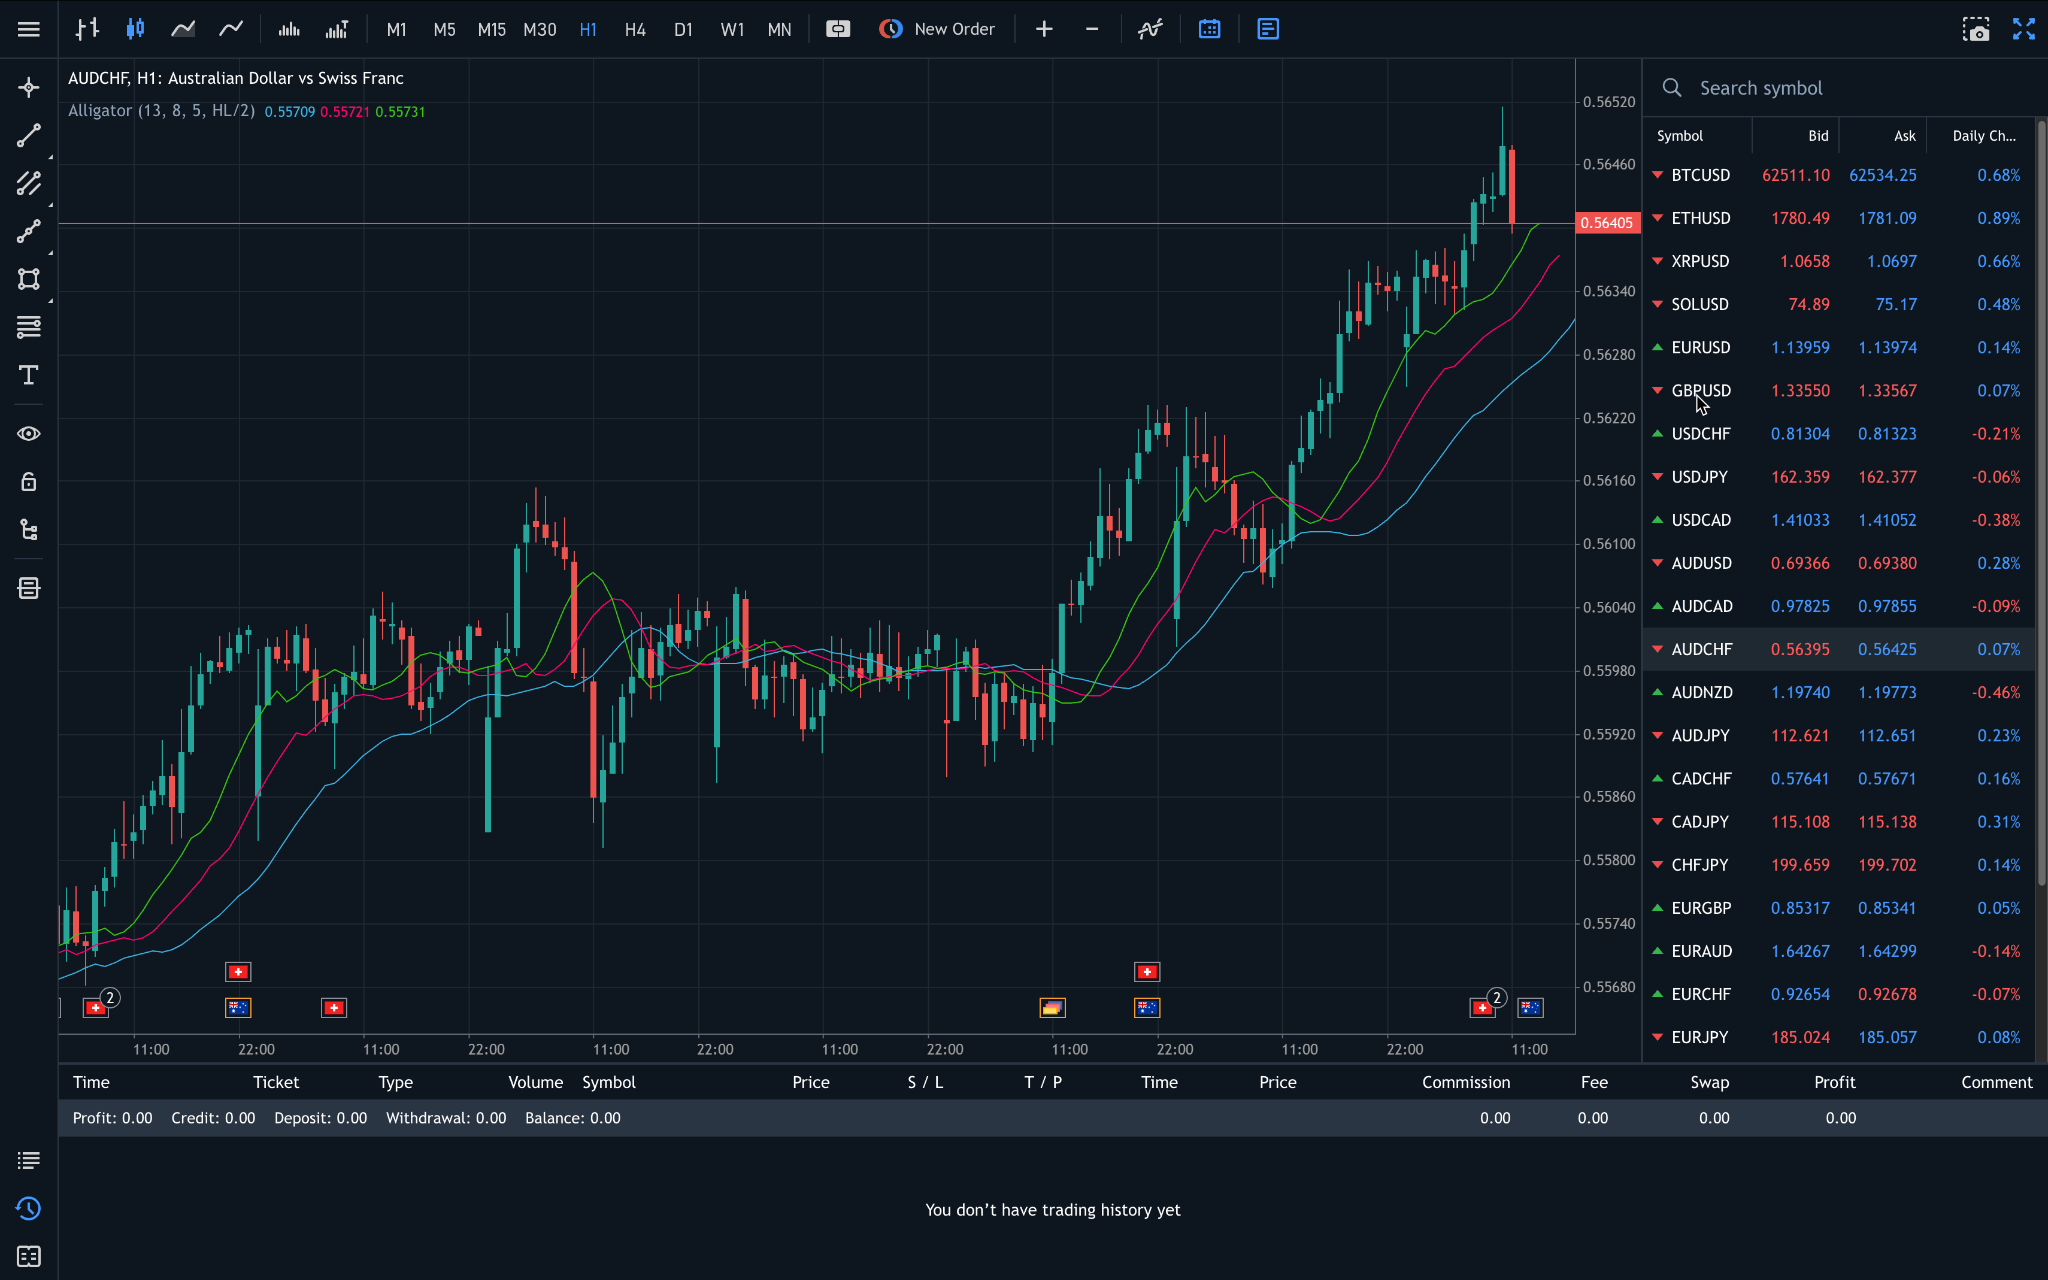2048x1280 pixels.
Task: Open the economic calendar
Action: (x=1210, y=29)
